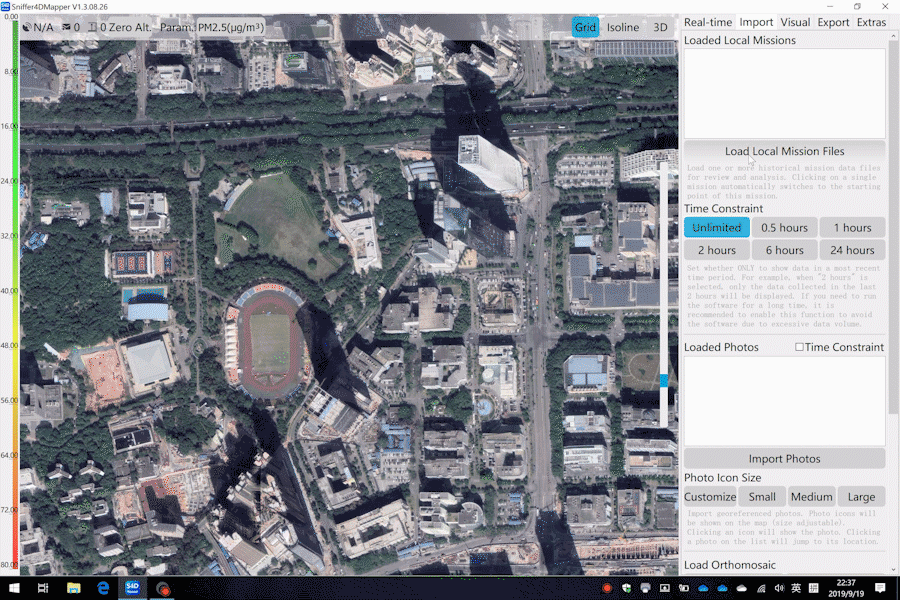The height and width of the screenshot is (600, 900).
Task: Open the Export tab
Action: (833, 21)
